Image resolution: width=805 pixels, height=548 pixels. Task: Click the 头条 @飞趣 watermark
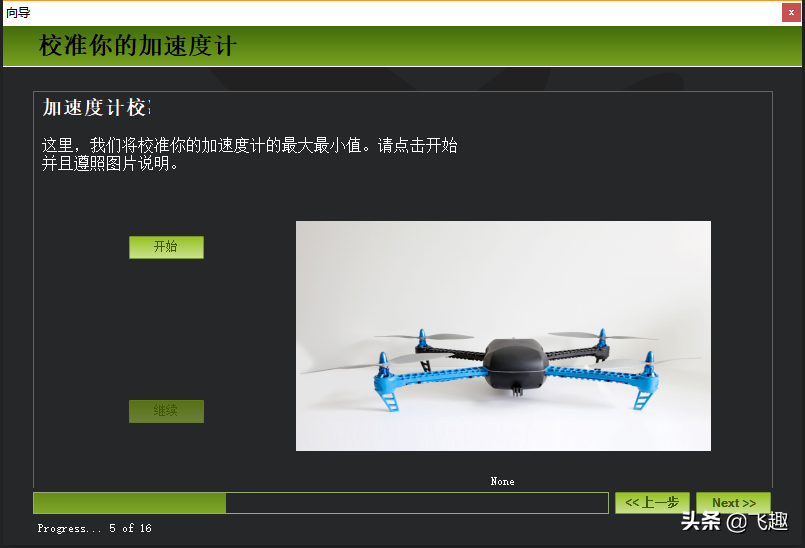pos(734,521)
